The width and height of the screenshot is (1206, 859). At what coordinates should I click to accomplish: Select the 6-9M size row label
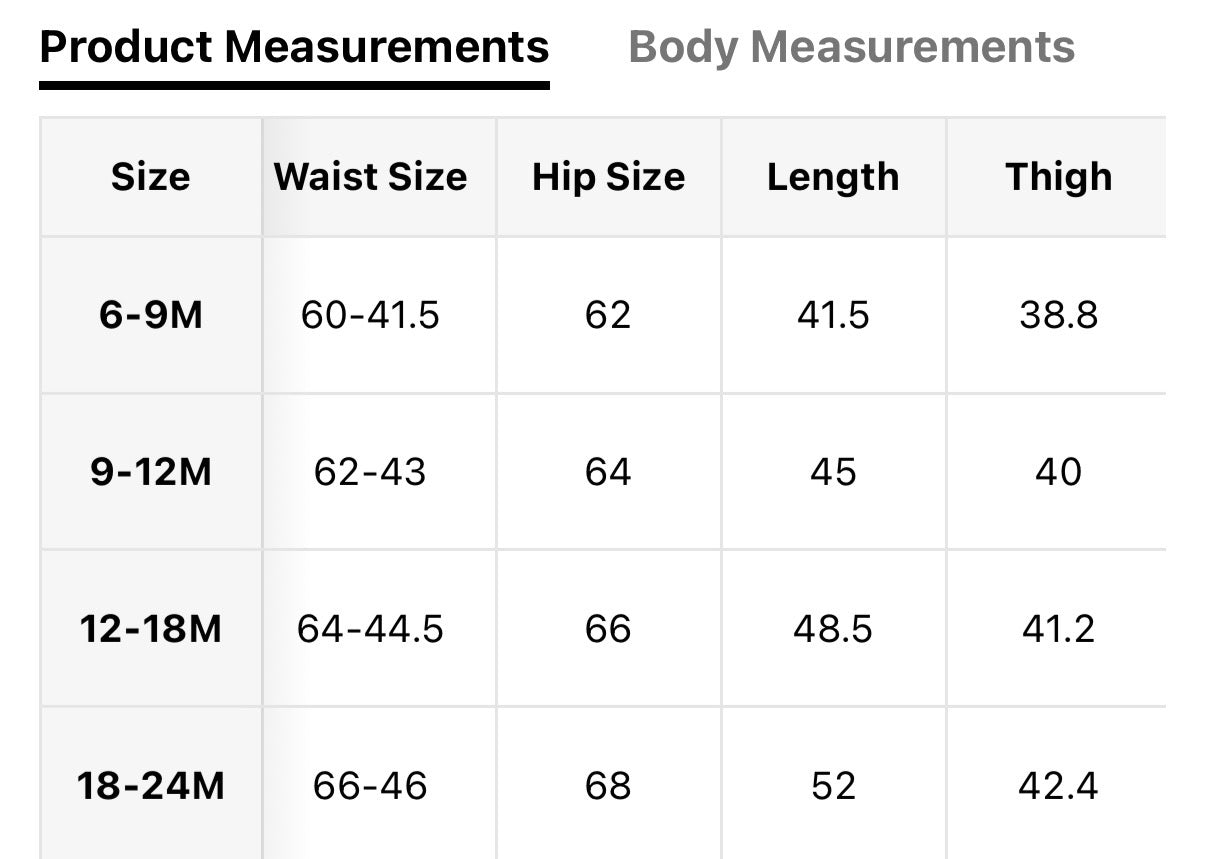150,315
